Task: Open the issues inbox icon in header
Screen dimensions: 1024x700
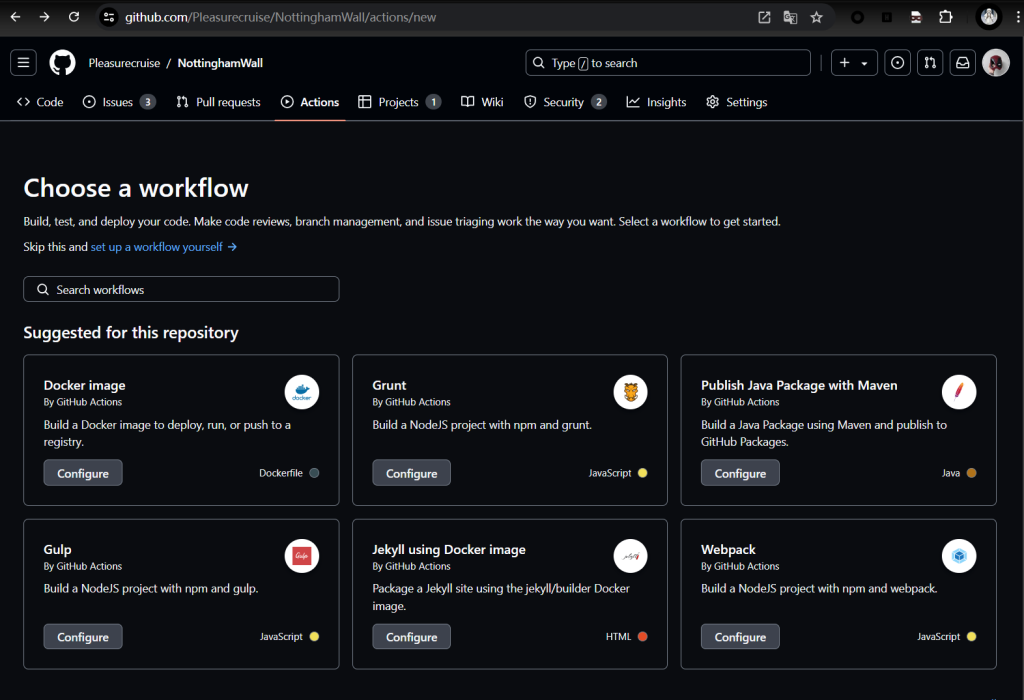Action: [898, 63]
